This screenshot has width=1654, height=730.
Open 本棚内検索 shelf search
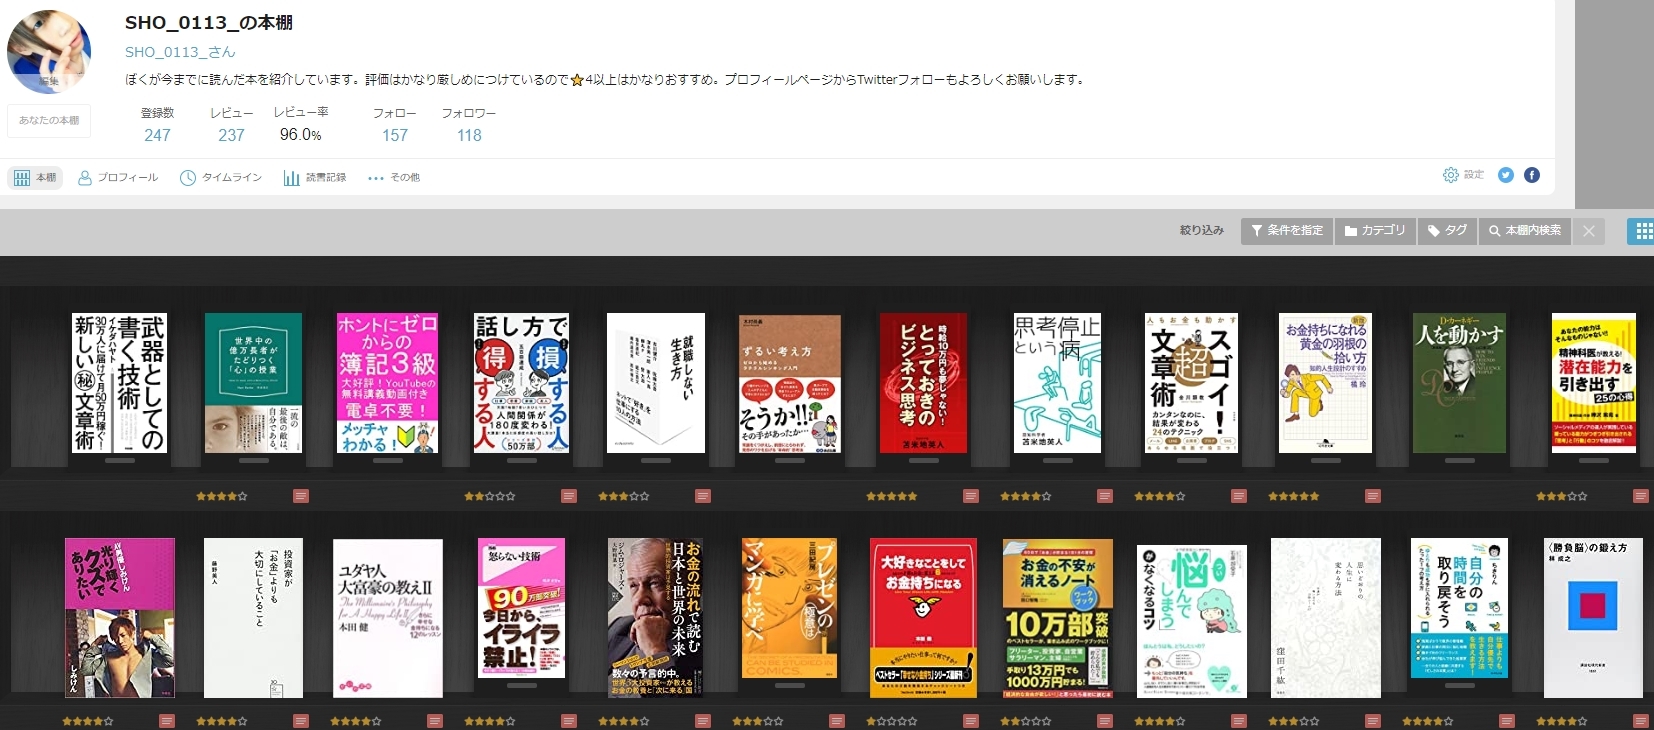(x=1525, y=231)
